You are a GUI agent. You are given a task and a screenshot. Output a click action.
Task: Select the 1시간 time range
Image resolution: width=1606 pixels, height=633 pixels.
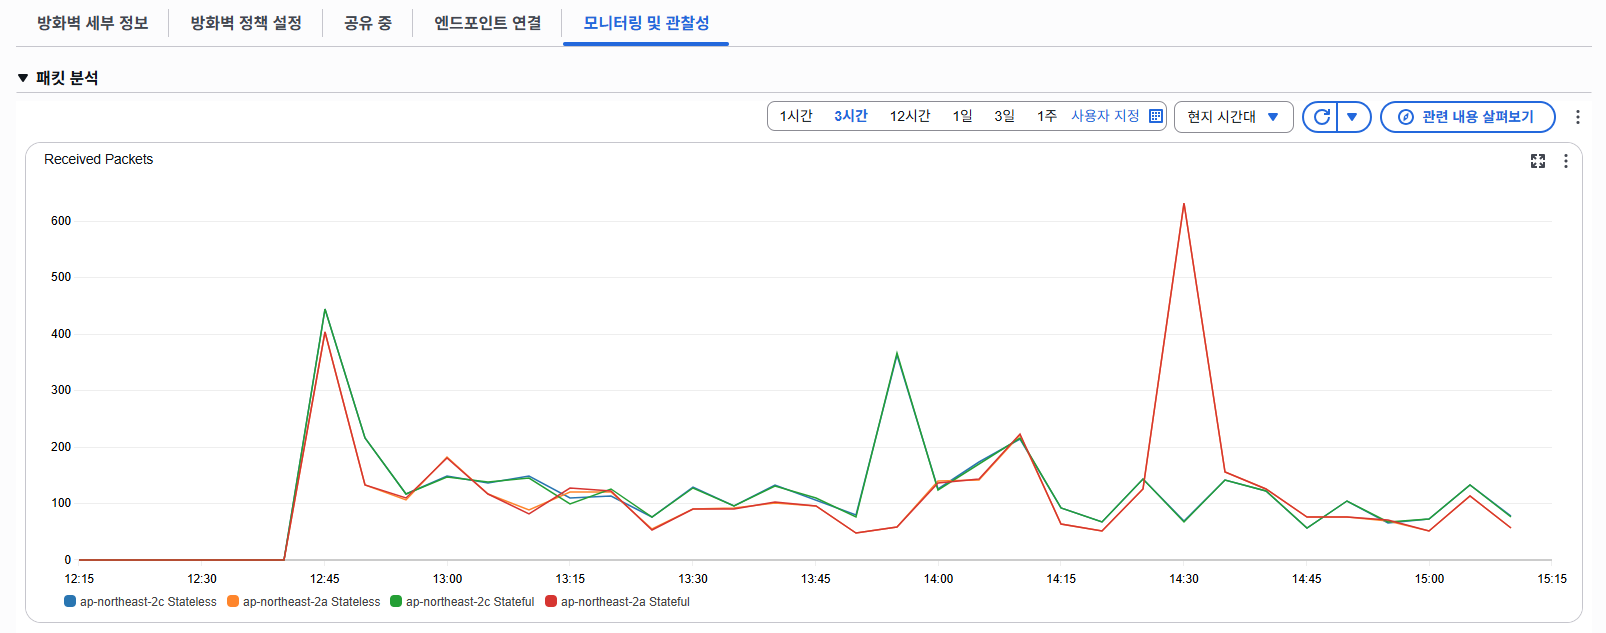(796, 116)
